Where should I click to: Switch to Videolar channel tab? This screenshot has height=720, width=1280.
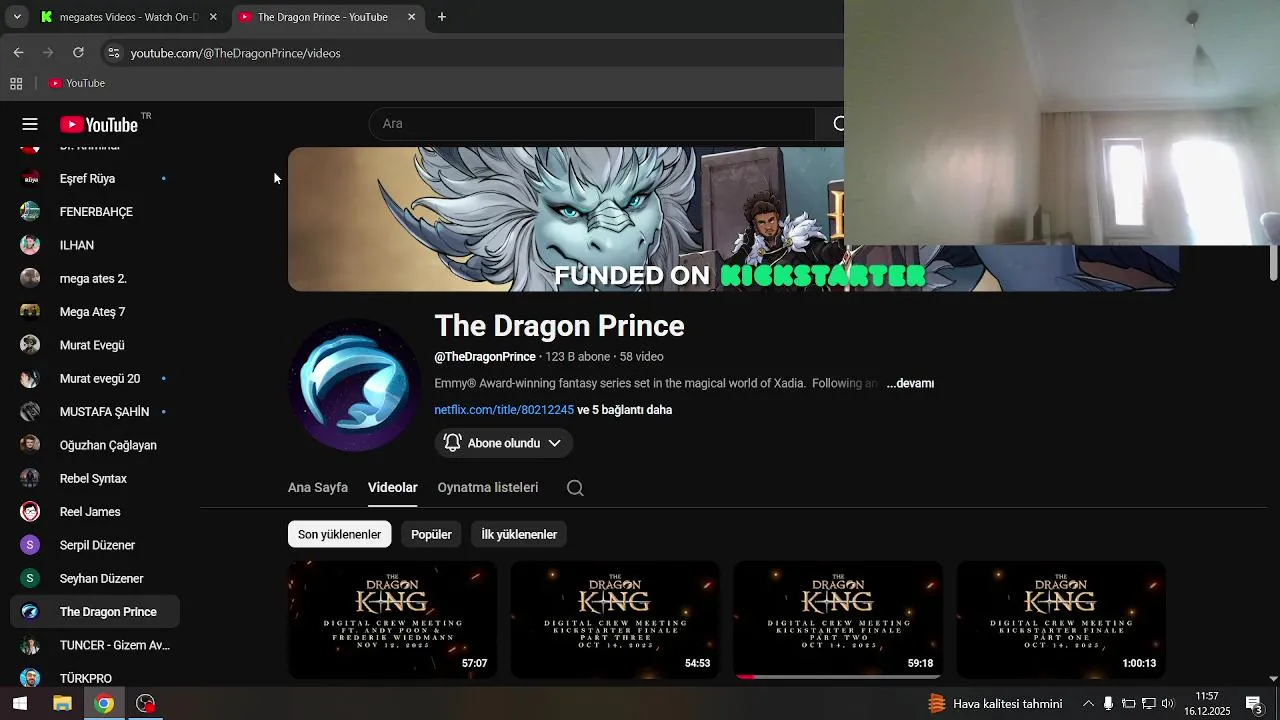pyautogui.click(x=392, y=488)
